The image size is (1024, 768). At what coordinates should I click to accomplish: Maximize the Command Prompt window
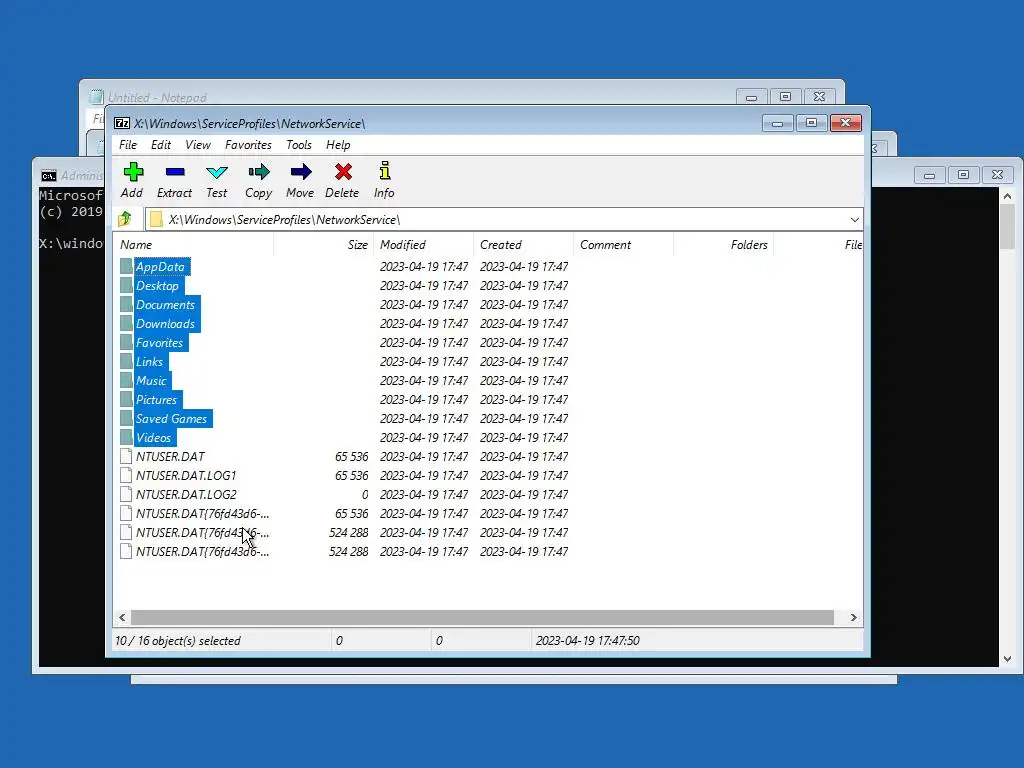[x=963, y=174]
